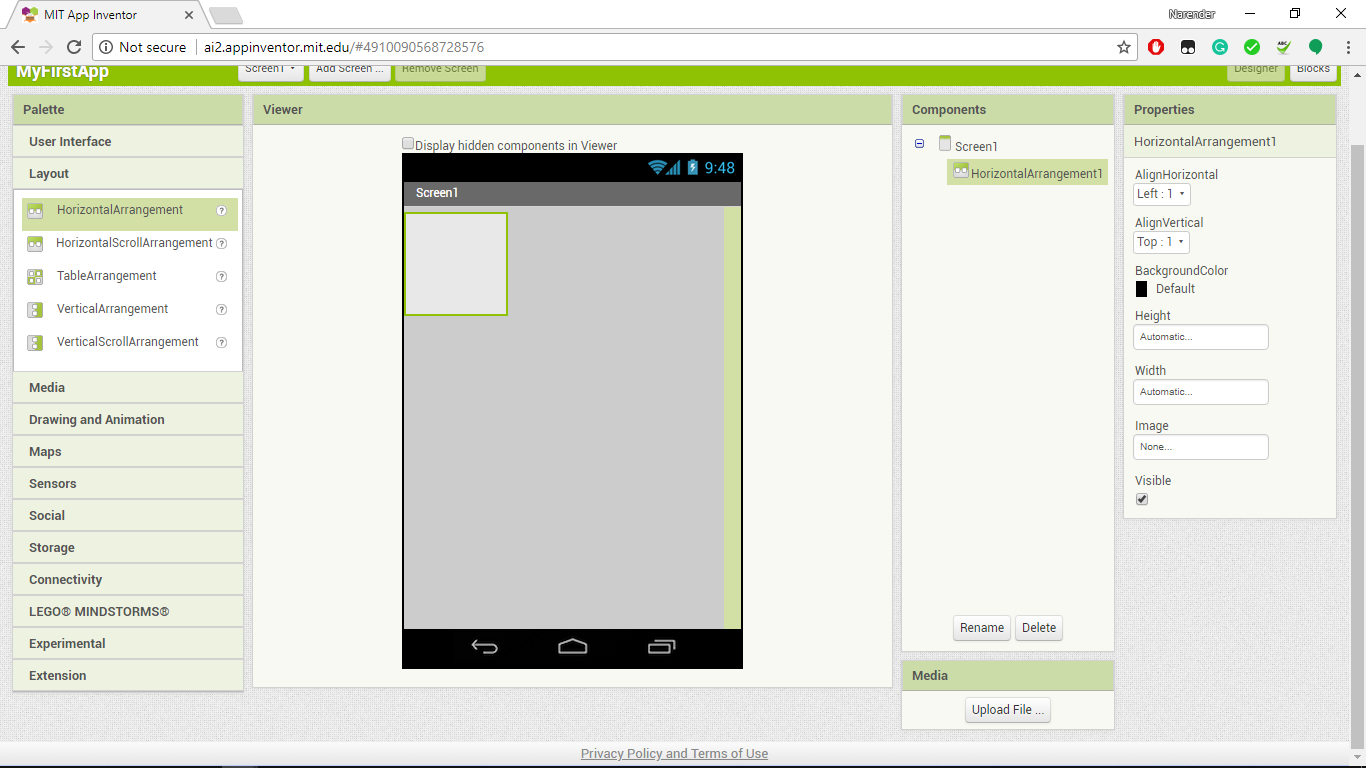Click the Height property field
This screenshot has width=1366, height=768.
[x=1201, y=337]
